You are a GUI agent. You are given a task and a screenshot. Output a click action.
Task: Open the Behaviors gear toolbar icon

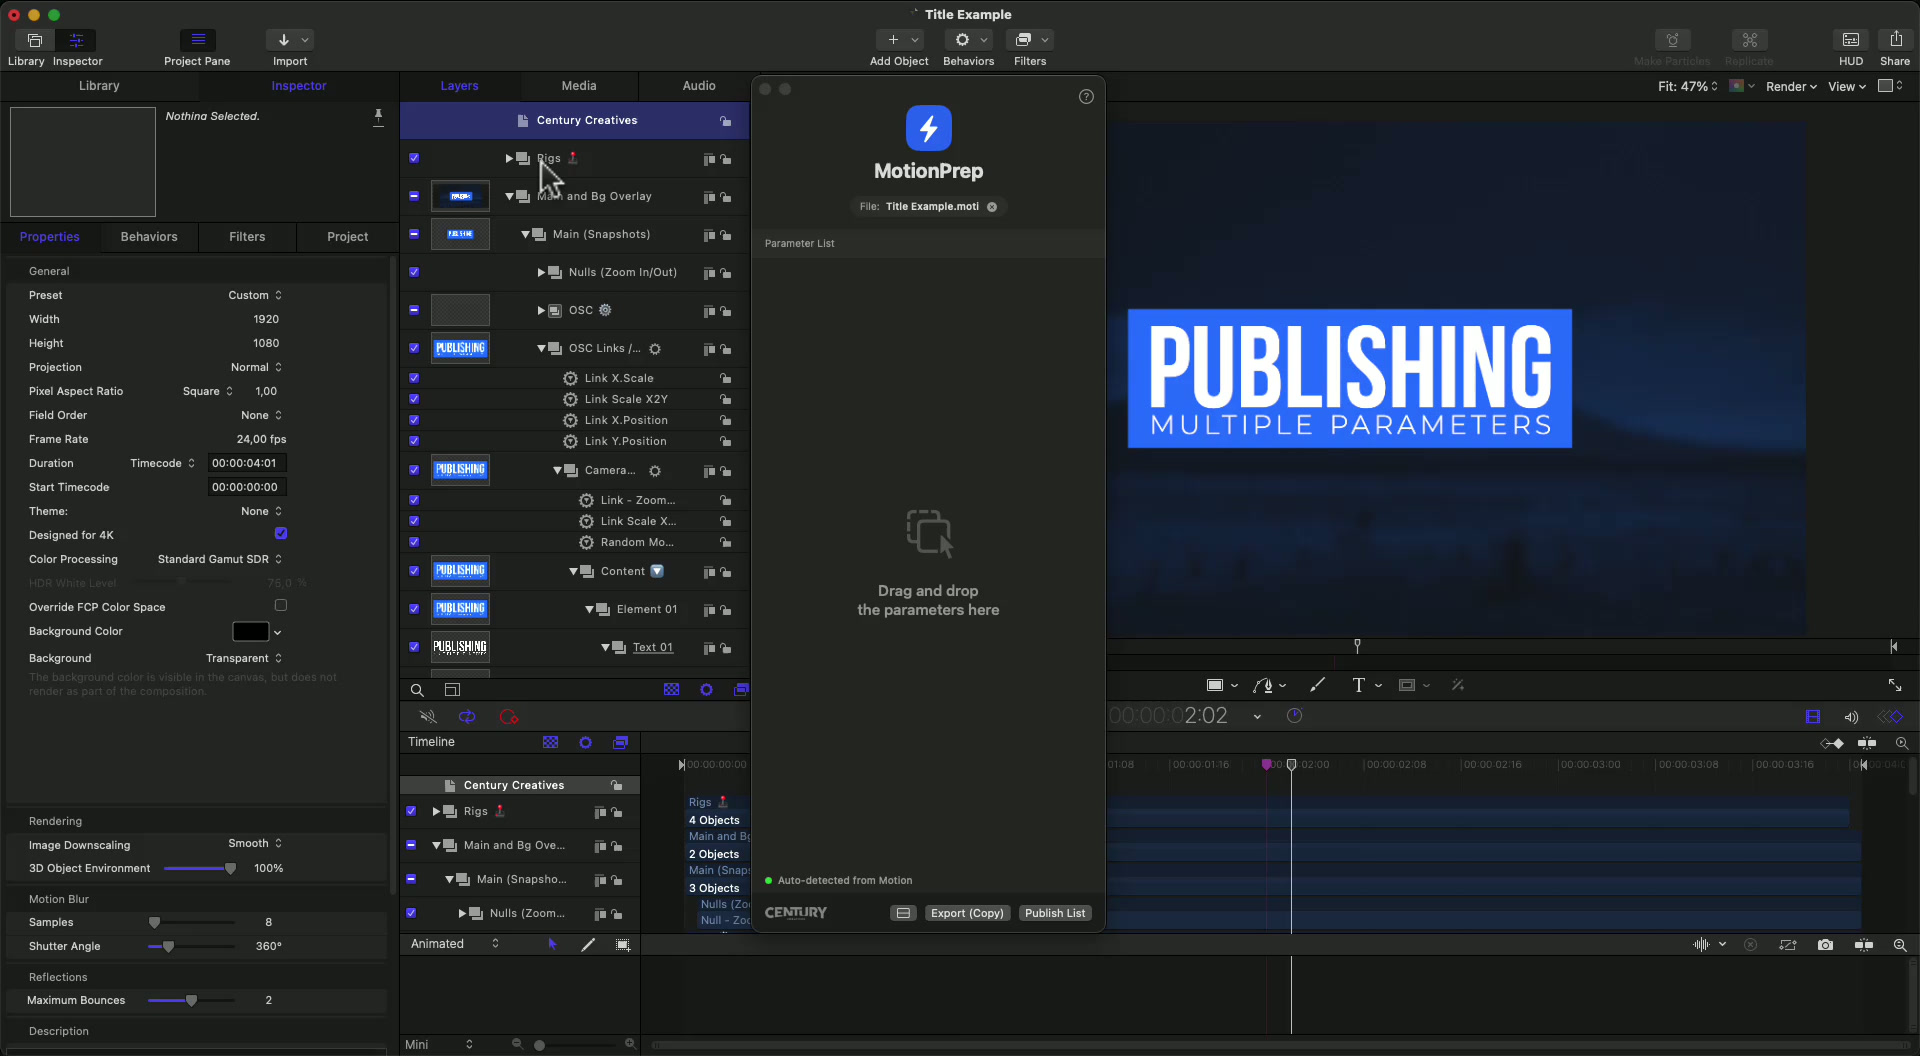(962, 40)
